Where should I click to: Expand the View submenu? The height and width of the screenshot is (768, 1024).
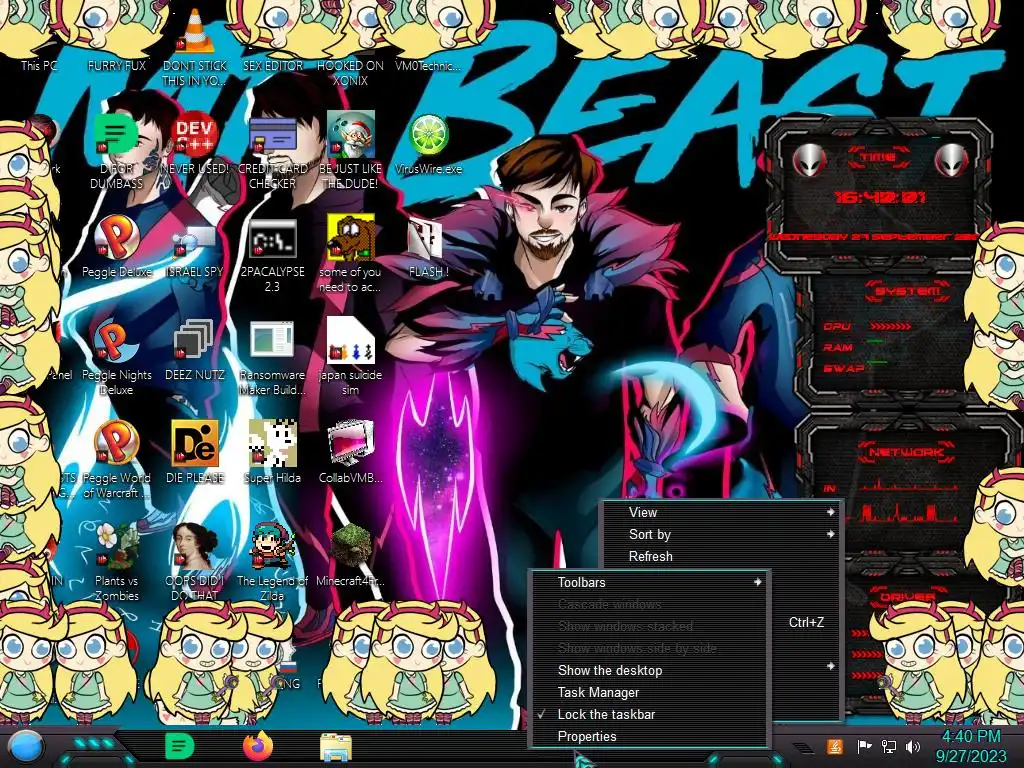coord(722,513)
